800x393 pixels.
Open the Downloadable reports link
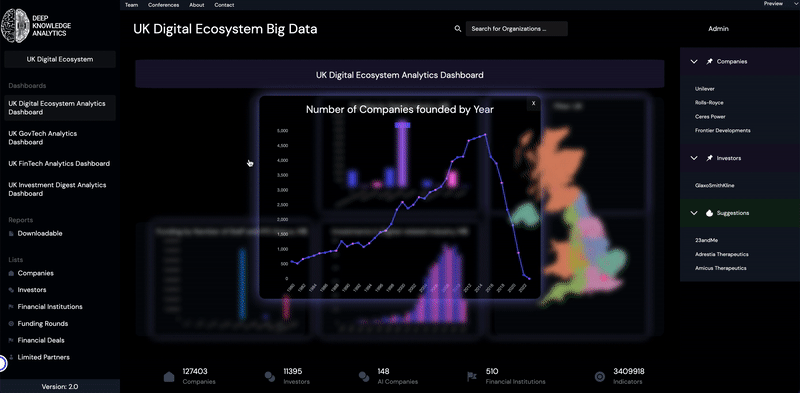pyautogui.click(x=40, y=233)
